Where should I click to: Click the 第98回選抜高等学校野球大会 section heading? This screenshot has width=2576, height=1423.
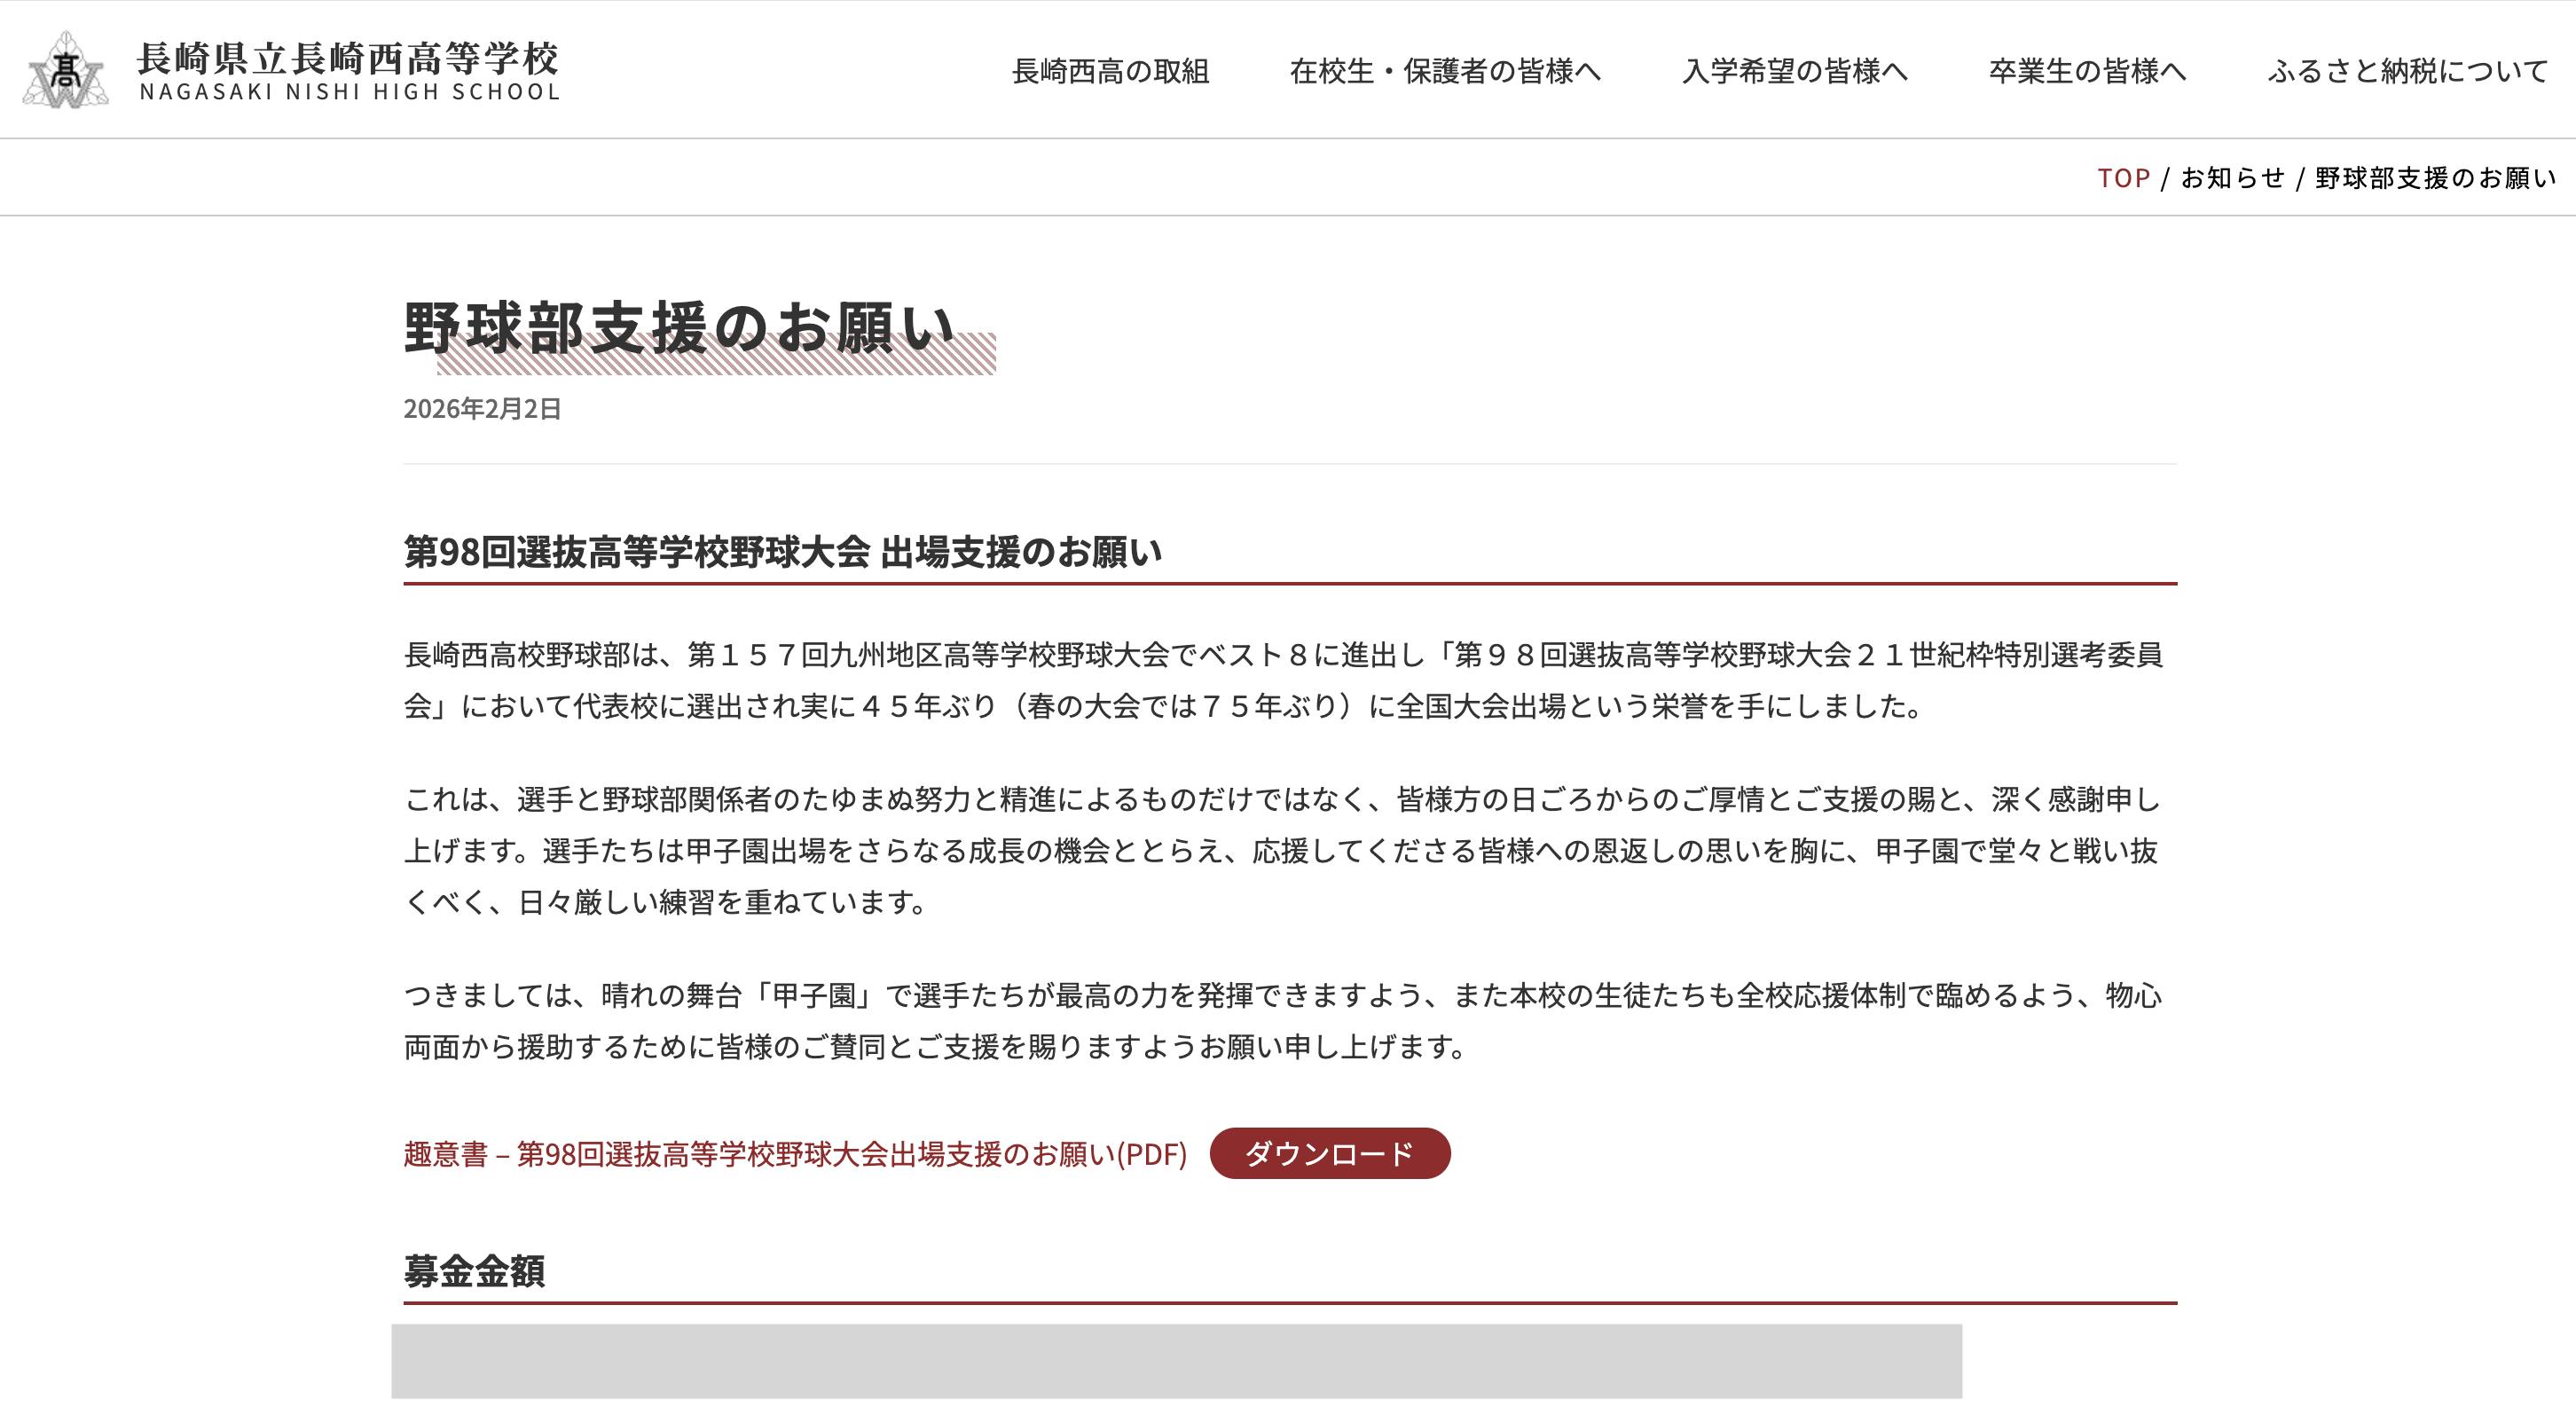click(782, 552)
